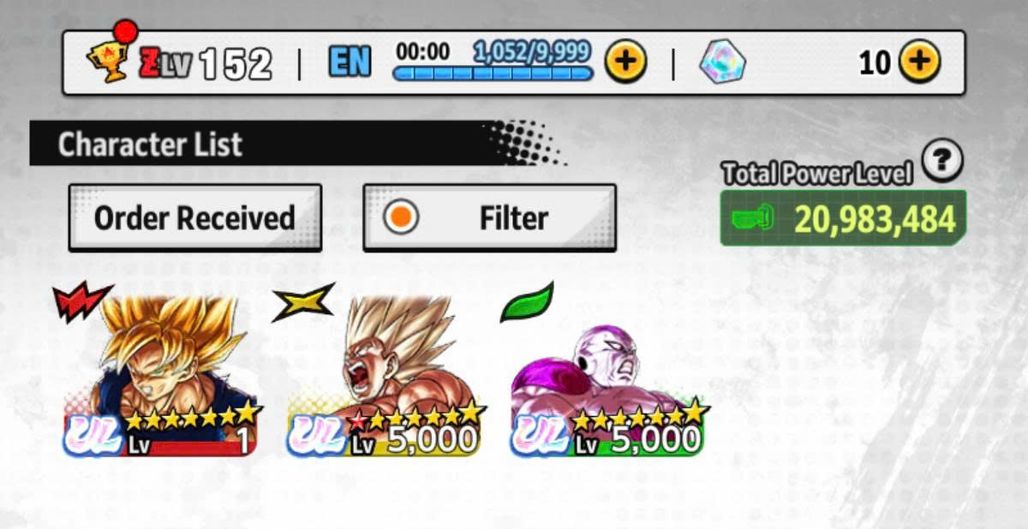The width and height of the screenshot is (1028, 529).
Task: Open the Order Received sort selector
Action: tap(195, 218)
